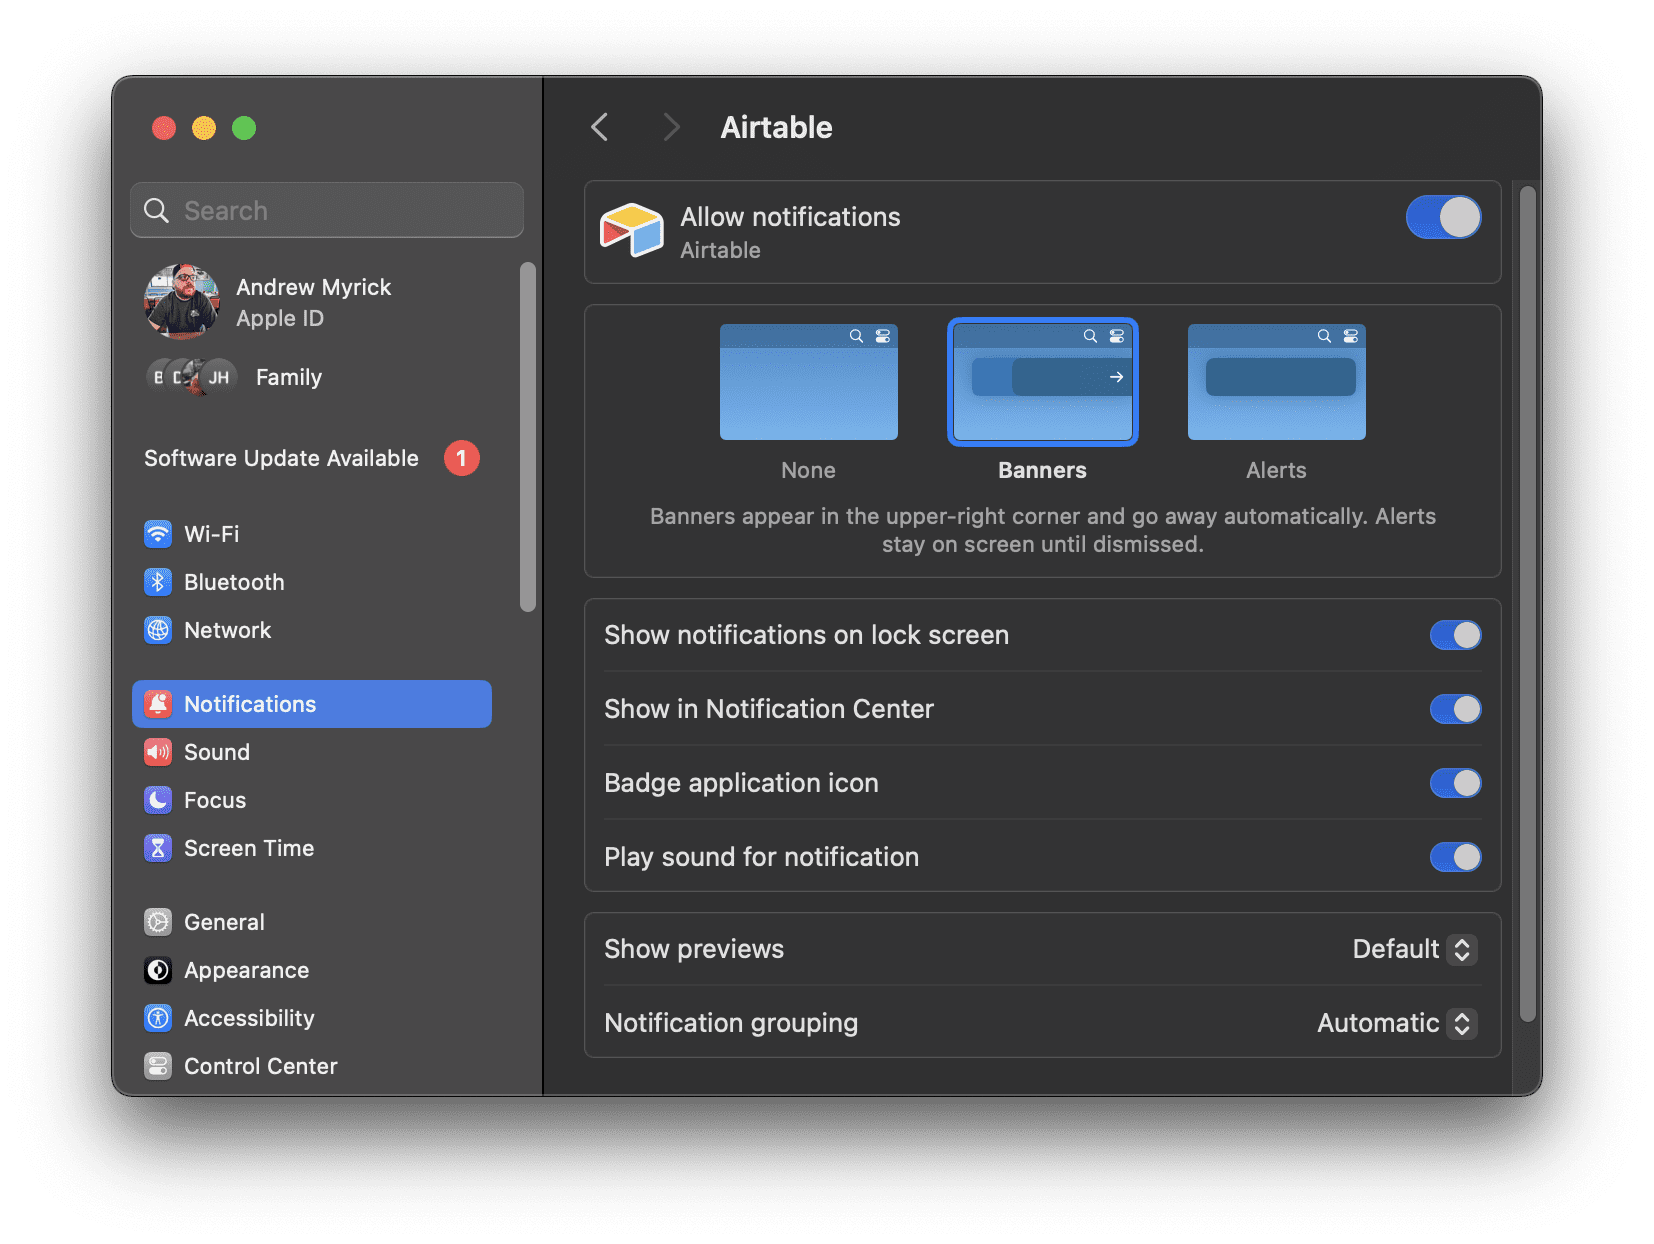
Task: Turn off Allow notifications switch
Action: [x=1444, y=217]
